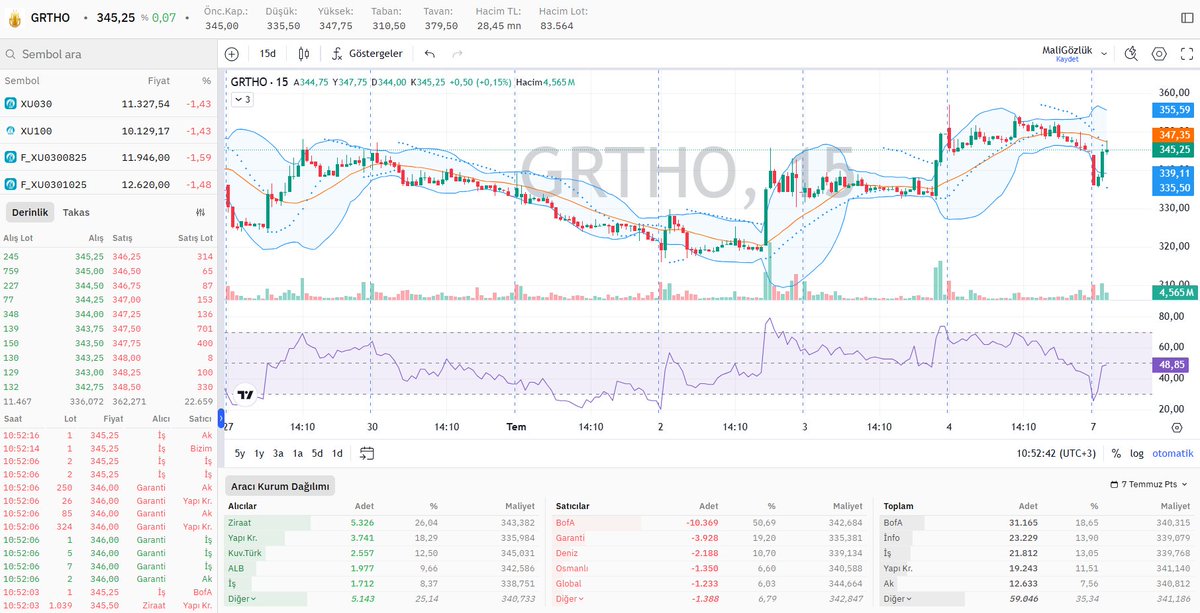Click the magnifier icon in symbol search
The height and width of the screenshot is (613, 1200).
11,54
